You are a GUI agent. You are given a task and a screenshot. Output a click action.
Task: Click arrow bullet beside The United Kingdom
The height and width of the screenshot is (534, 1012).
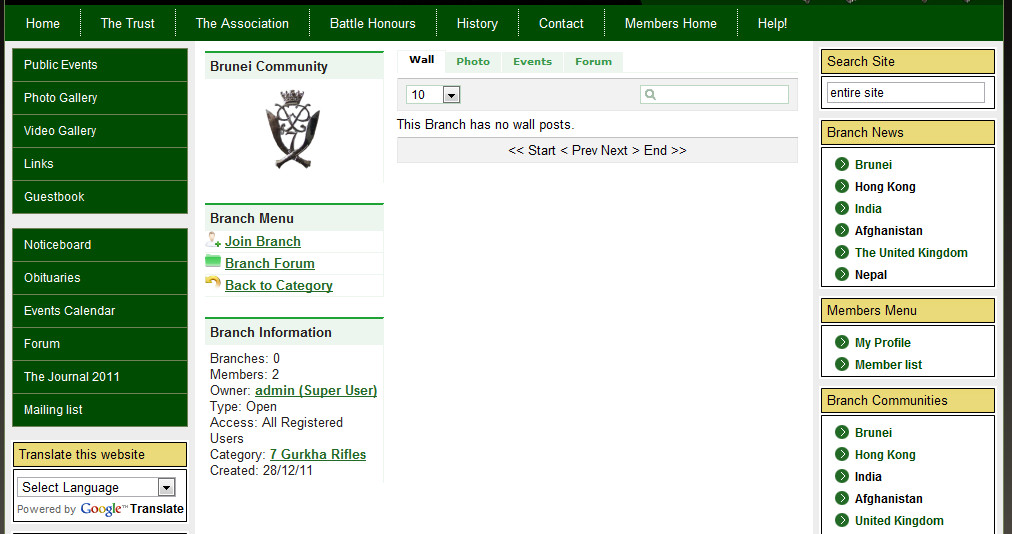pyautogui.click(x=842, y=252)
